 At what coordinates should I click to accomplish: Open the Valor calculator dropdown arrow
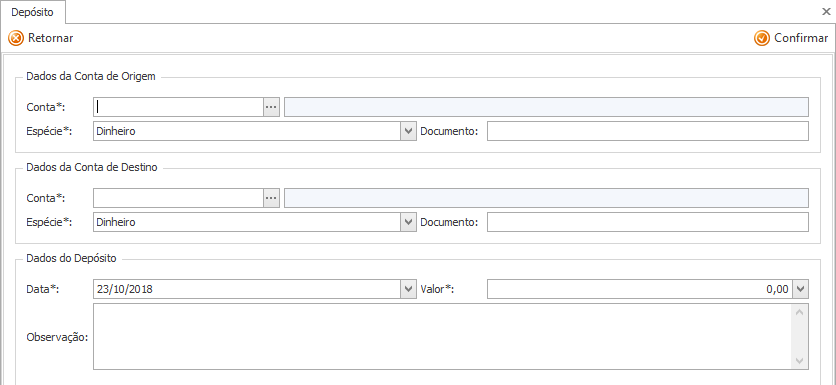point(801,290)
